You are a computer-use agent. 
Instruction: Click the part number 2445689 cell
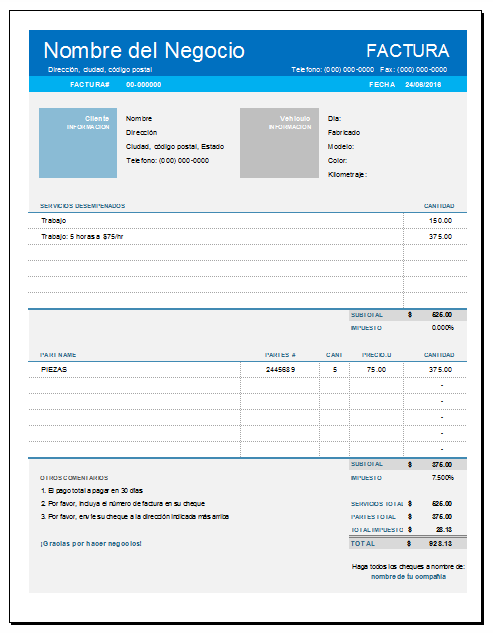(x=280, y=369)
